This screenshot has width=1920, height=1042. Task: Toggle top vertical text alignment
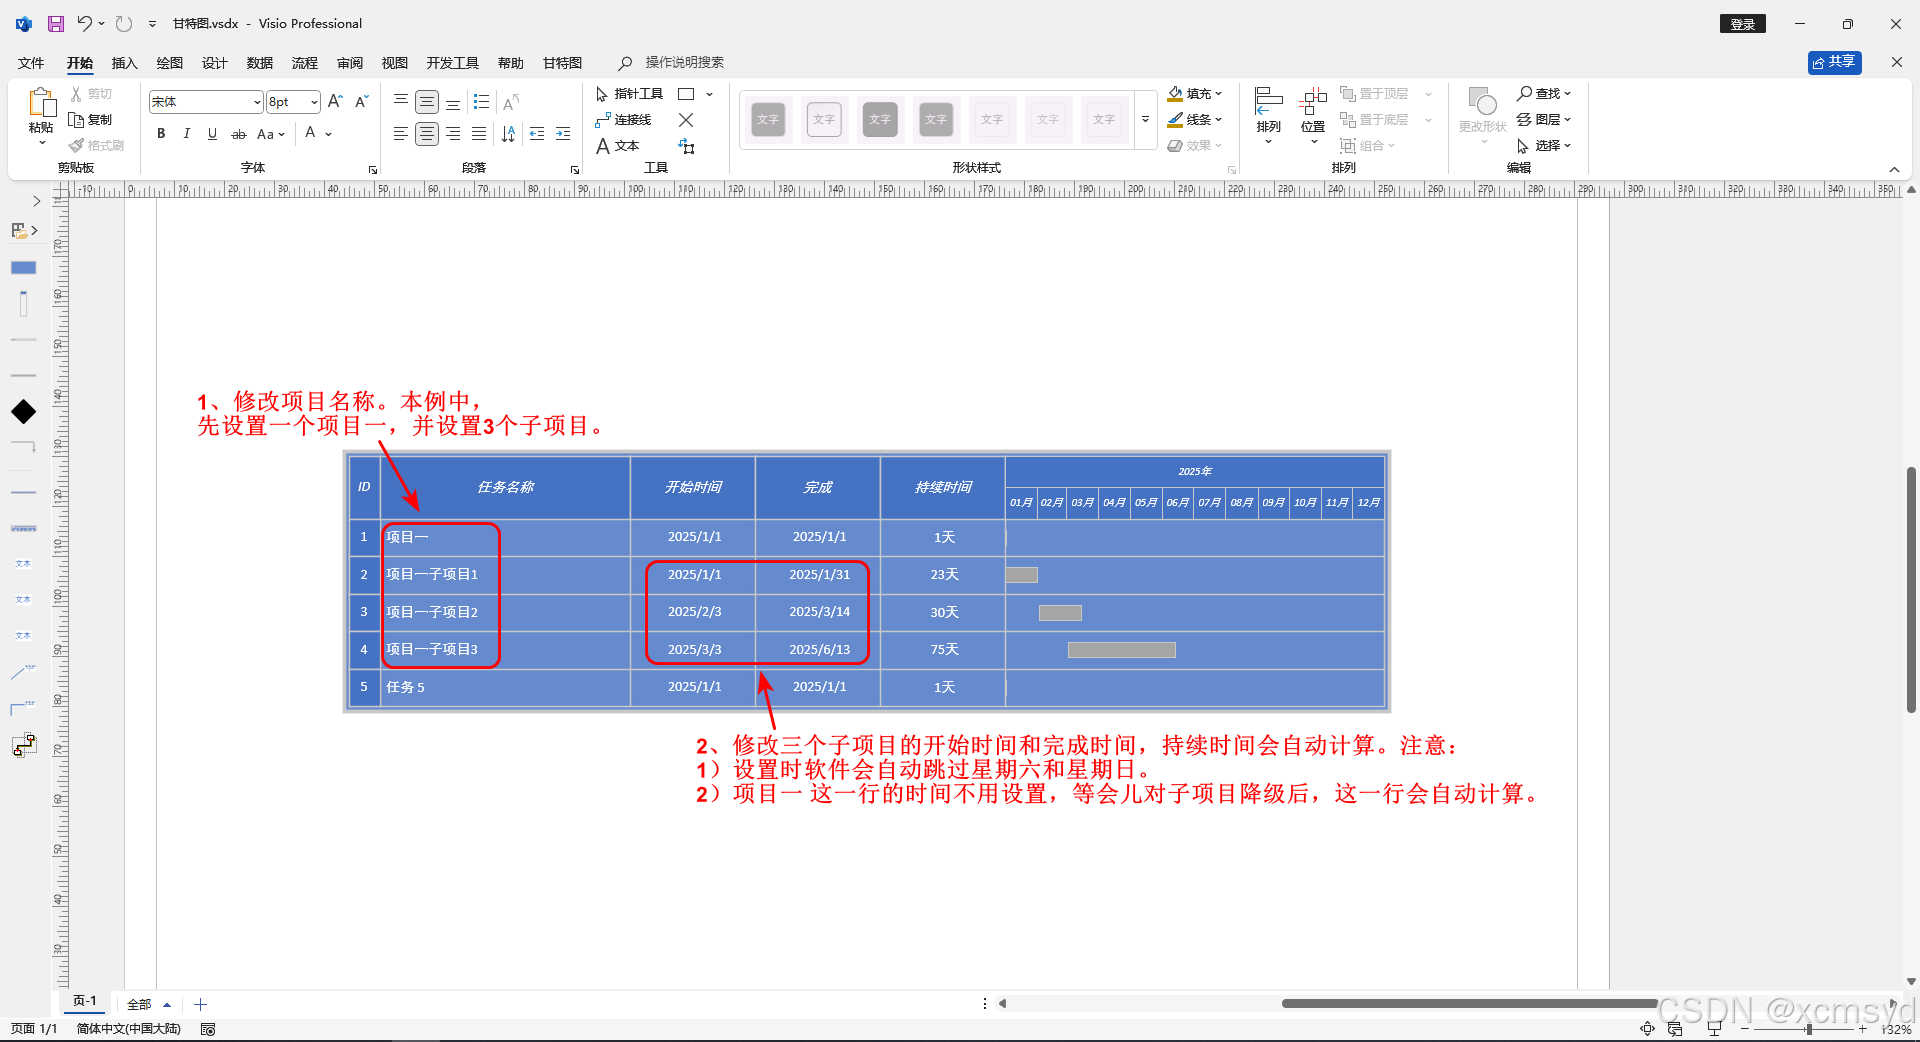[x=400, y=102]
